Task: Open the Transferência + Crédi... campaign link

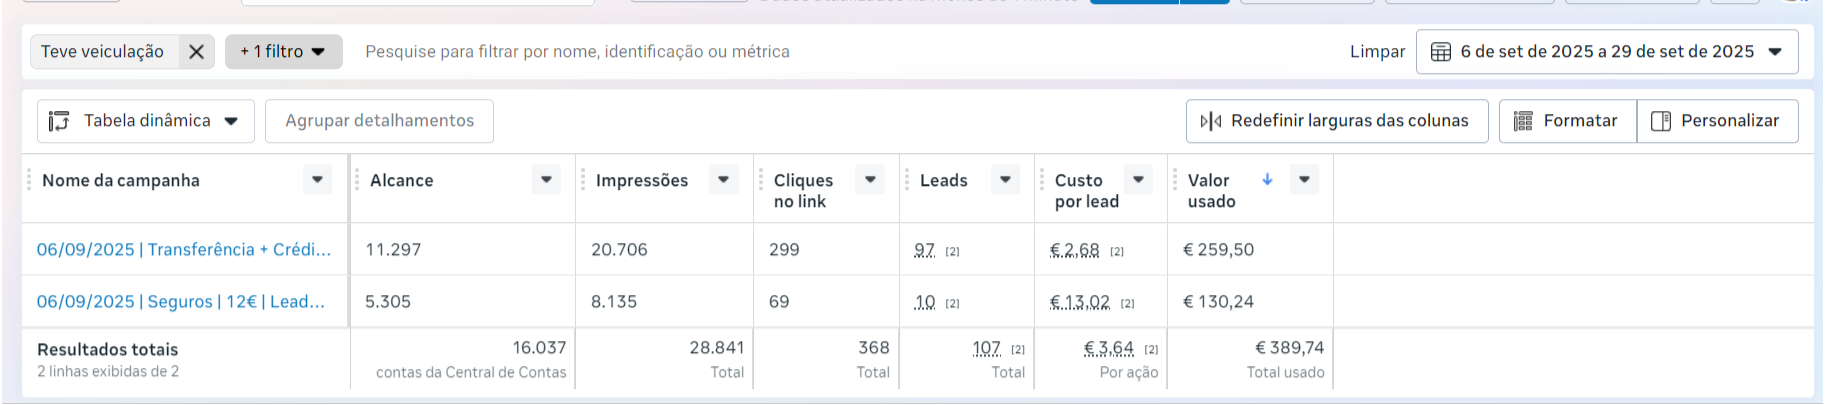Action: point(184,250)
